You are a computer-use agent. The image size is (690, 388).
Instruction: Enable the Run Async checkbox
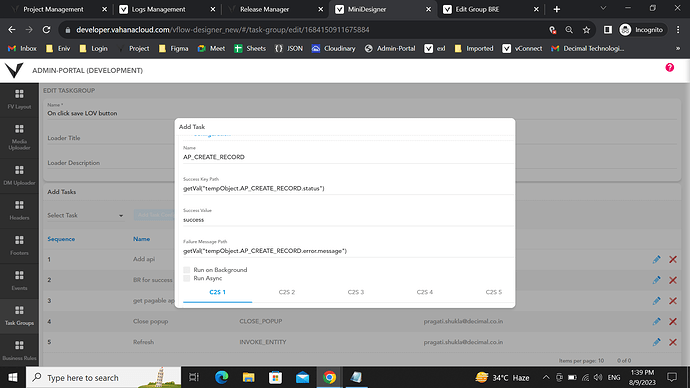click(187, 278)
